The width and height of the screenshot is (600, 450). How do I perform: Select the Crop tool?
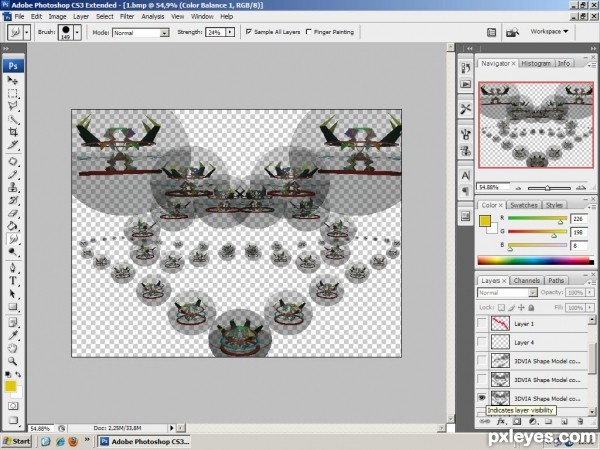click(13, 132)
